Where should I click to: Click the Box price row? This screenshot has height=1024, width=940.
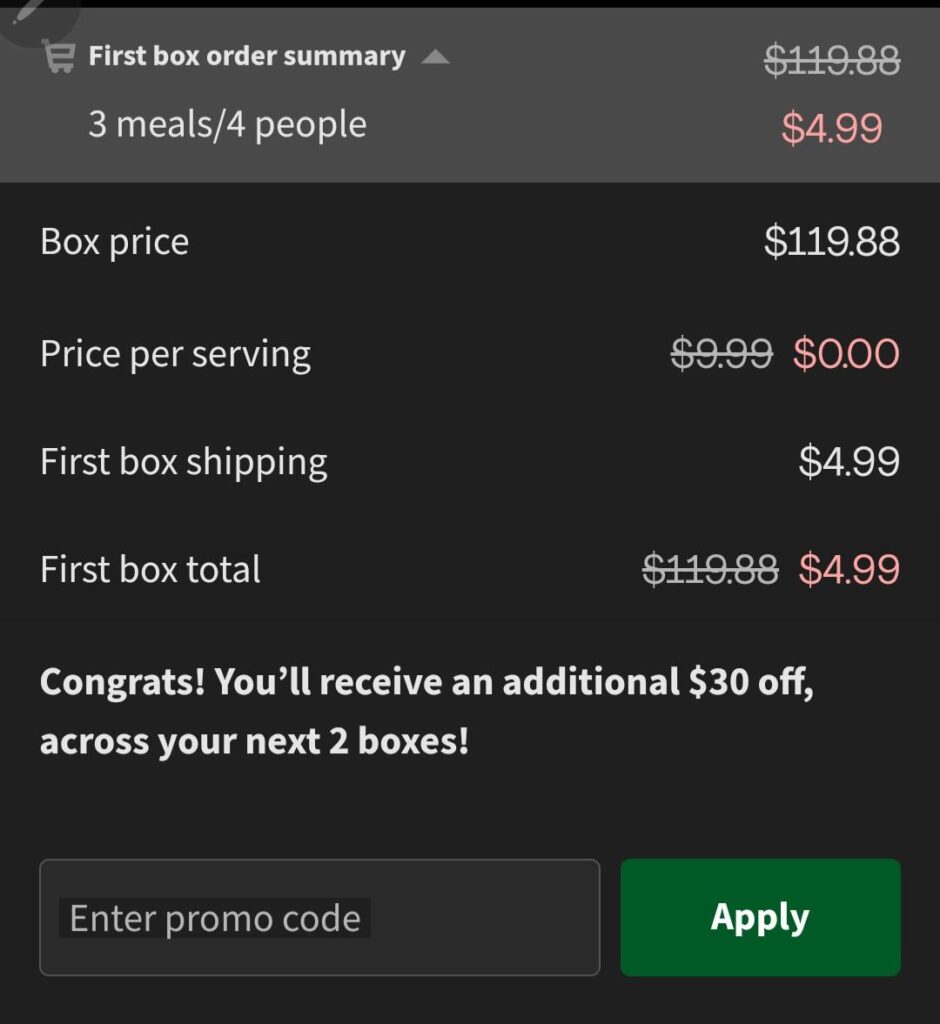pyautogui.click(x=114, y=241)
